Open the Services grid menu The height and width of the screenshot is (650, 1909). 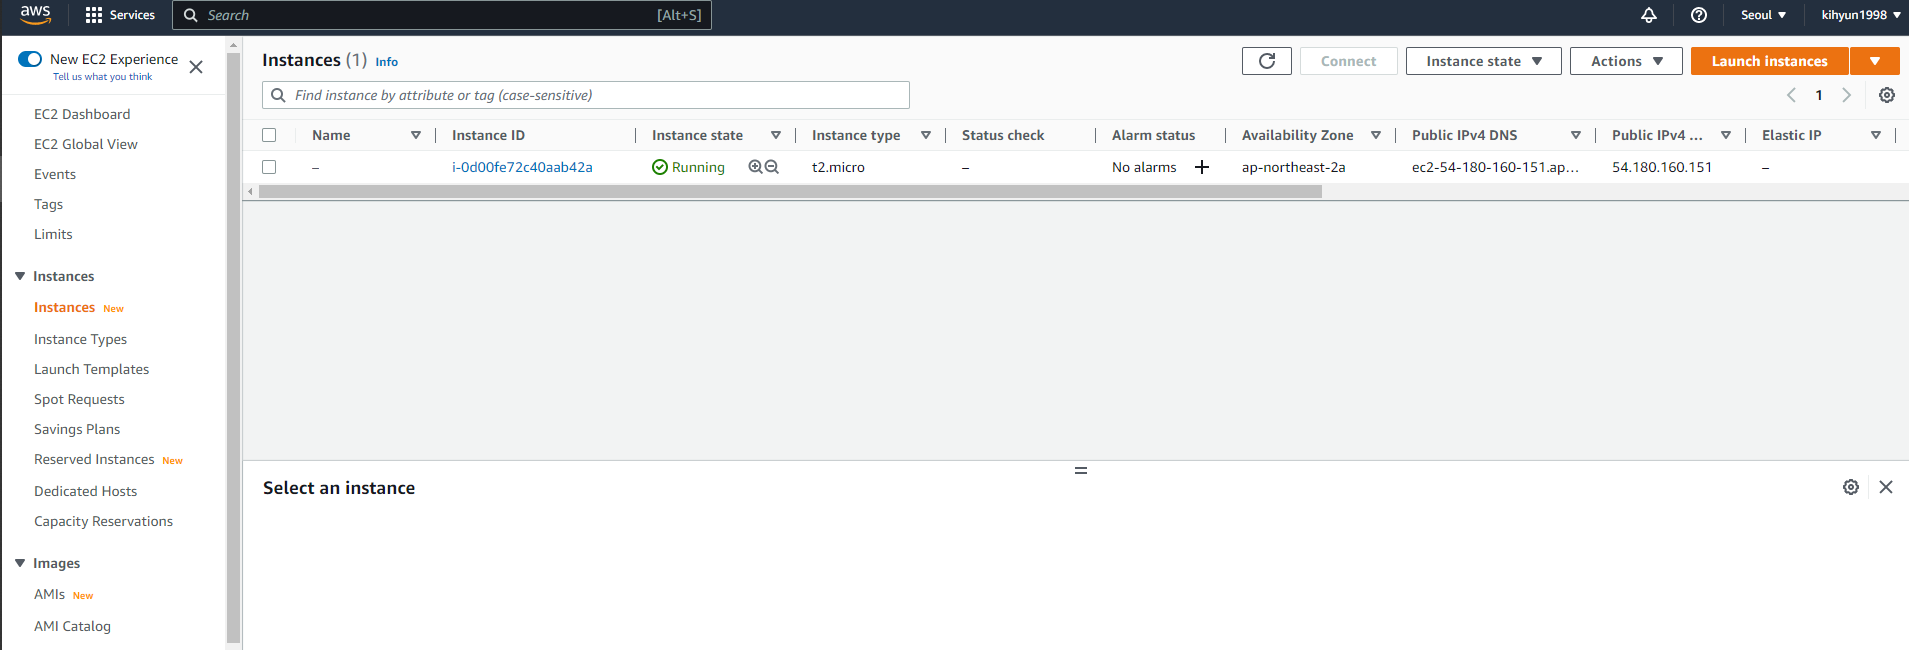pos(120,15)
